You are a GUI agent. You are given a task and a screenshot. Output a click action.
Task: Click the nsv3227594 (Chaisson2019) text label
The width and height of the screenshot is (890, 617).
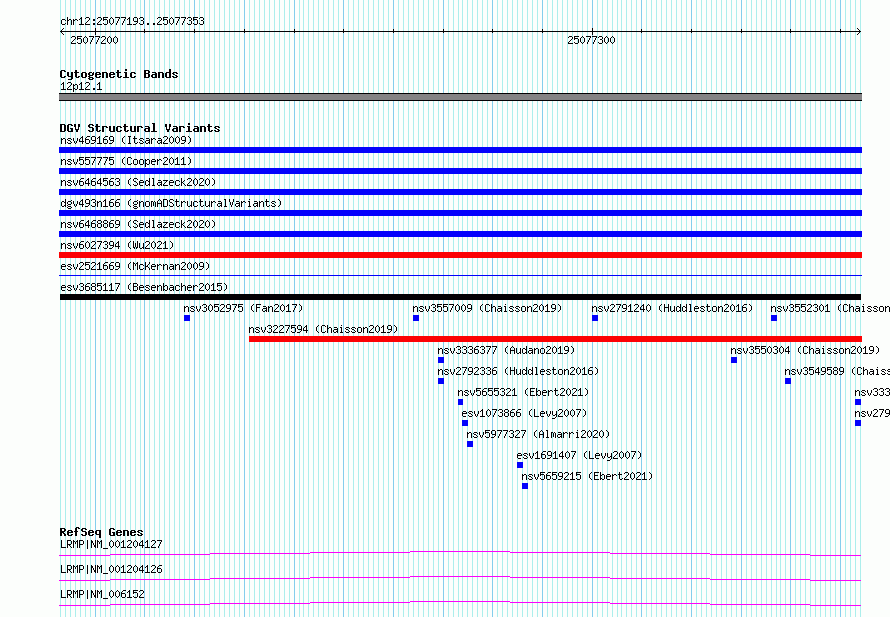point(323,329)
